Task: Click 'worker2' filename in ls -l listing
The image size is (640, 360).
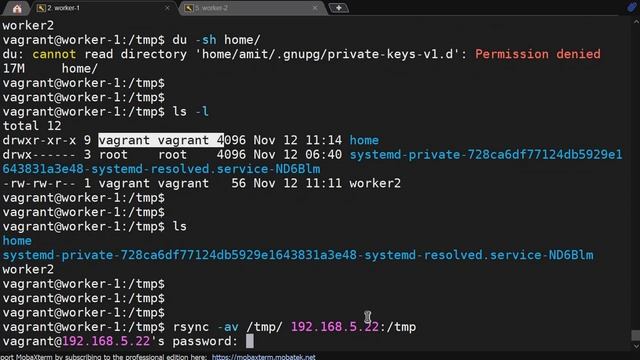Action: click(x=375, y=183)
